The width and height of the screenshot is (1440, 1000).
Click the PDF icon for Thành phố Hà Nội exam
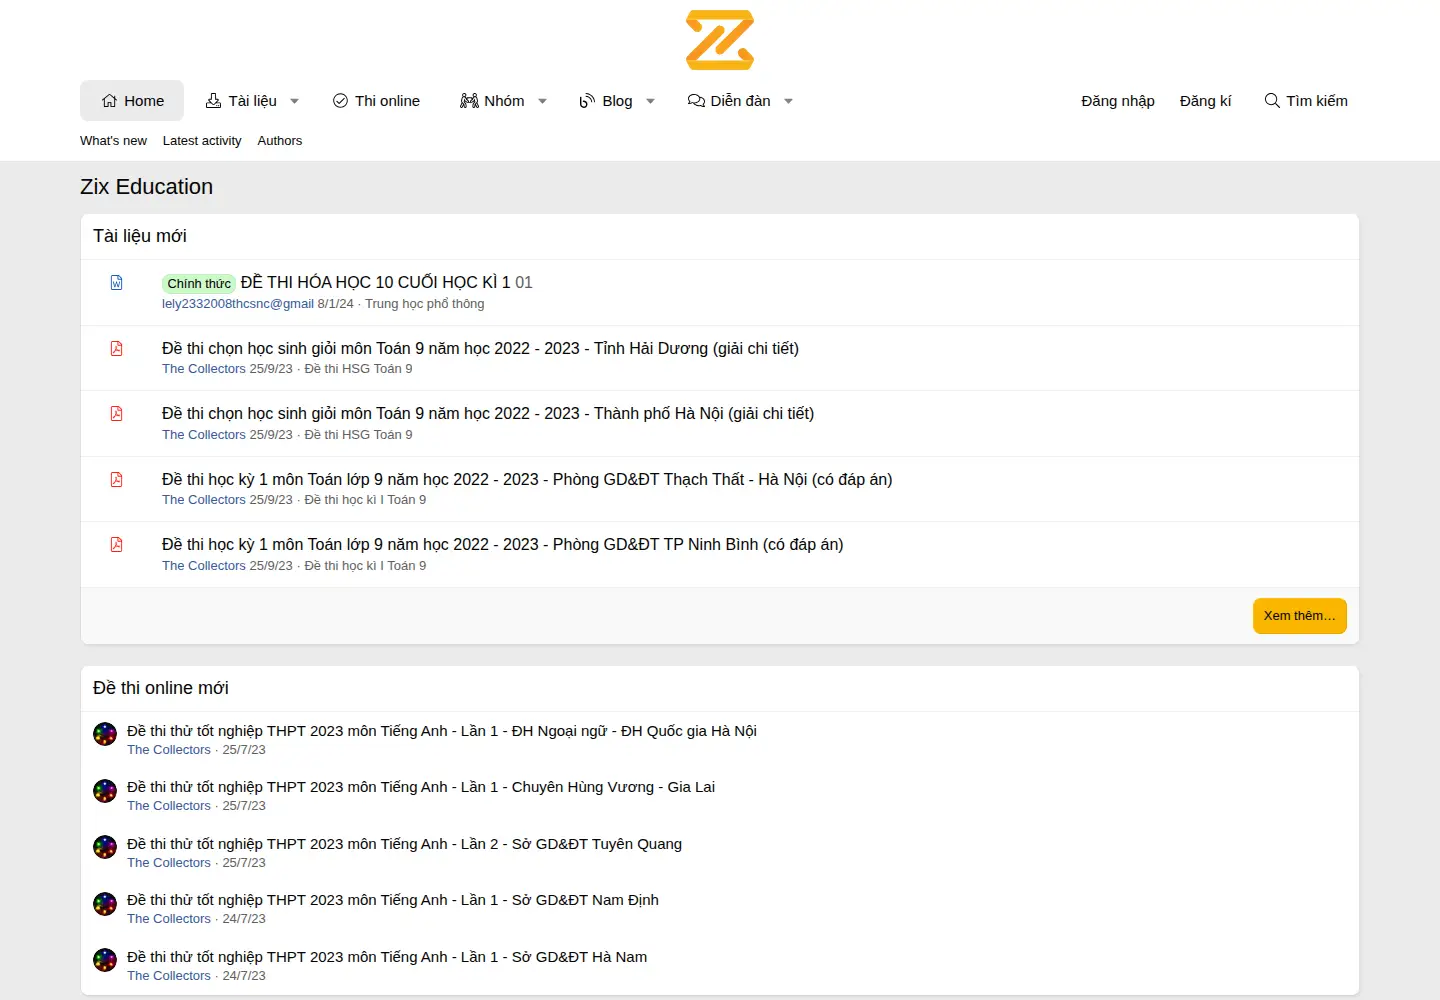tap(117, 414)
